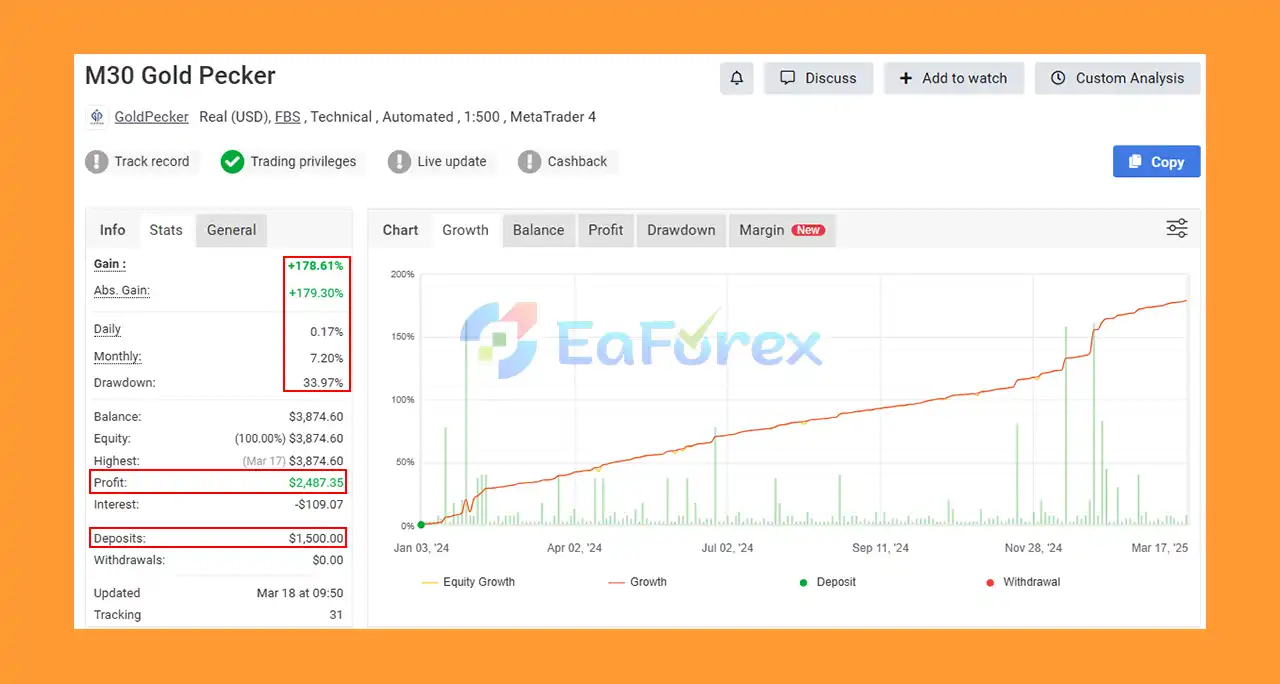
Task: Click the Live update status icon
Action: point(399,162)
